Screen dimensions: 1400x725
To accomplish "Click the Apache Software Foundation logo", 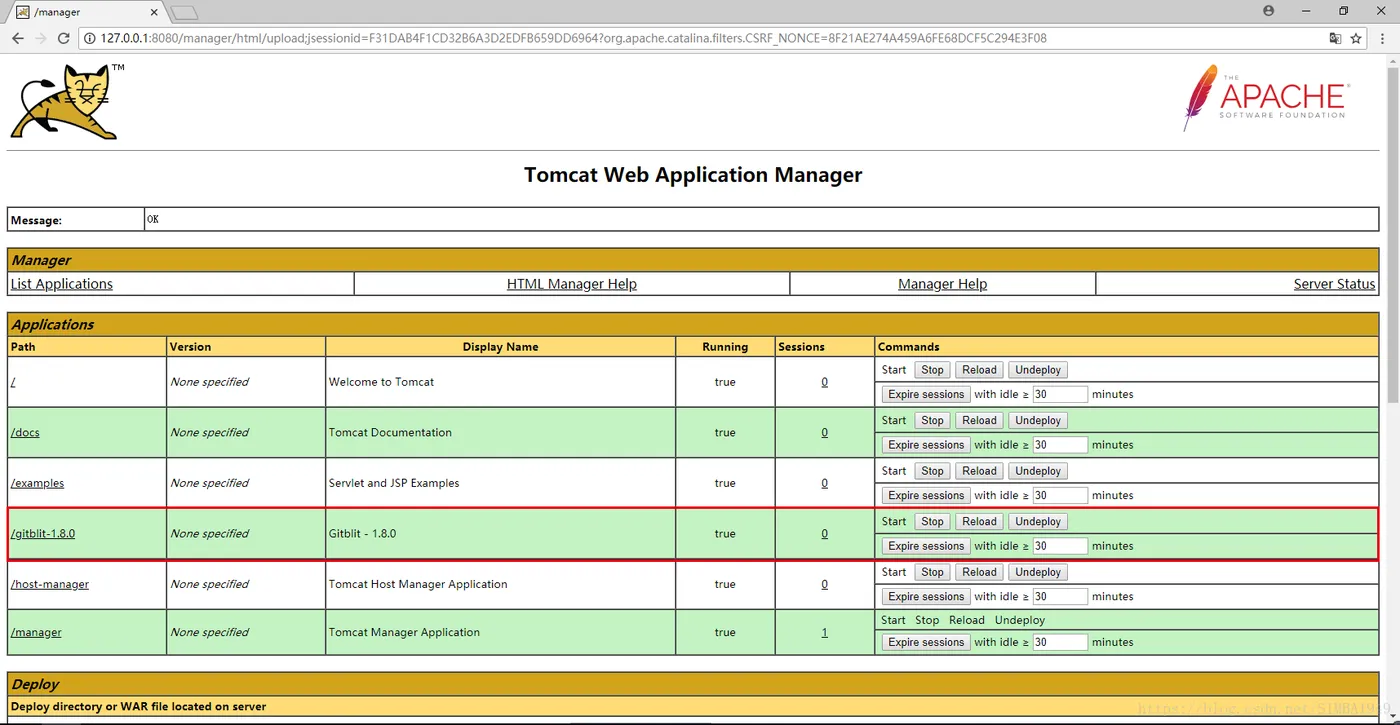I will click(1266, 98).
